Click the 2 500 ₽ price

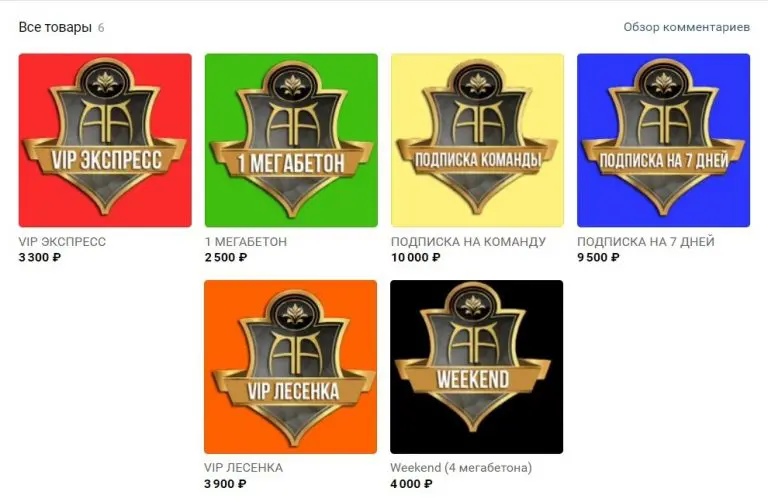click(226, 257)
